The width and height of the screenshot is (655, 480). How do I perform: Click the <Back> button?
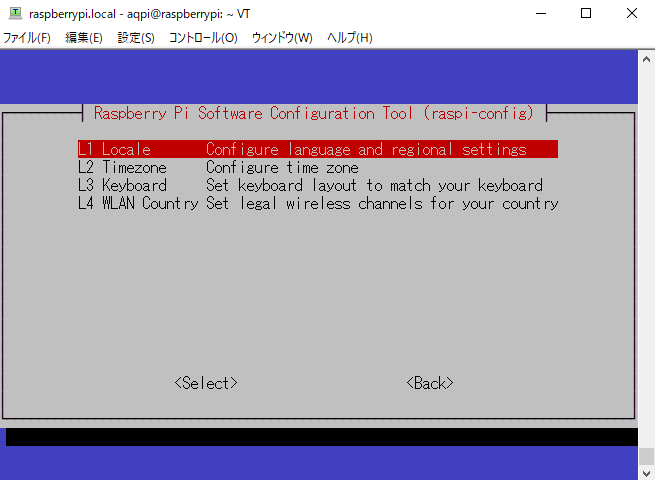point(430,383)
